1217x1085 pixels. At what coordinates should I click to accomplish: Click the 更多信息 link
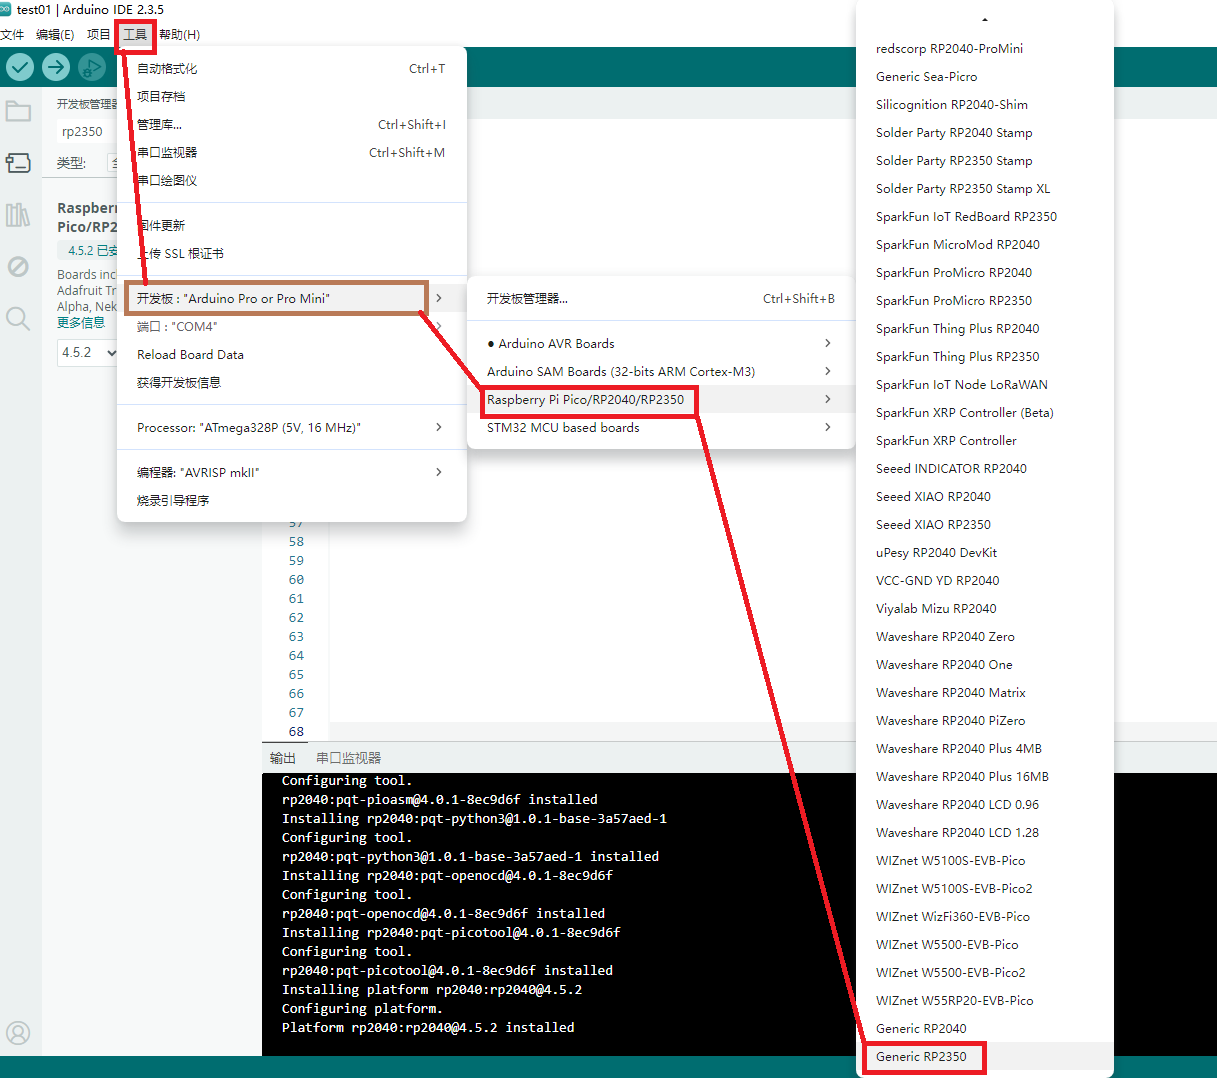(81, 322)
